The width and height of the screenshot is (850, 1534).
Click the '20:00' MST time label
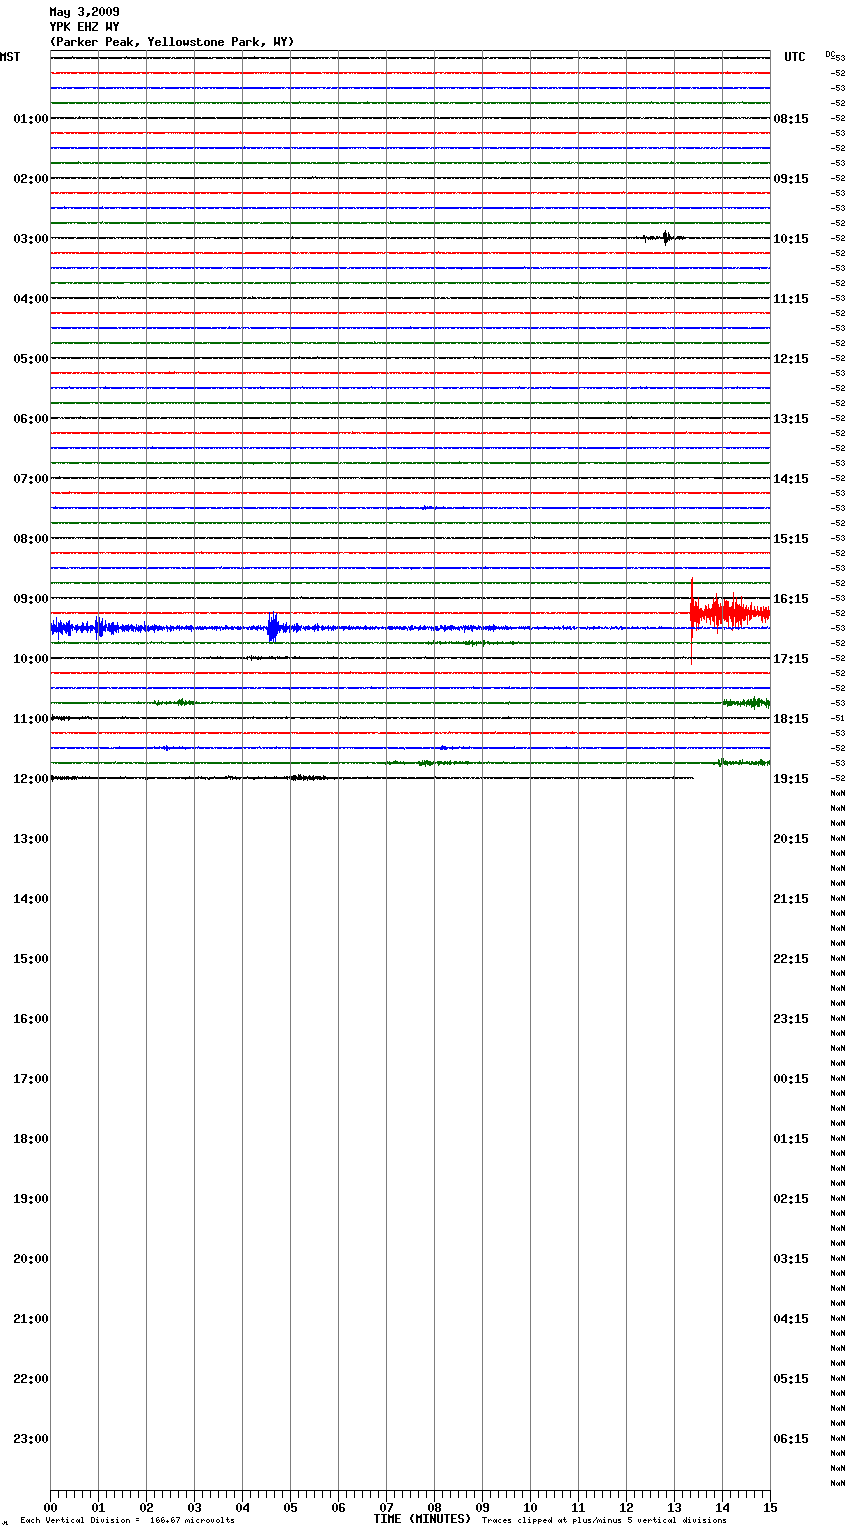[x=31, y=1259]
